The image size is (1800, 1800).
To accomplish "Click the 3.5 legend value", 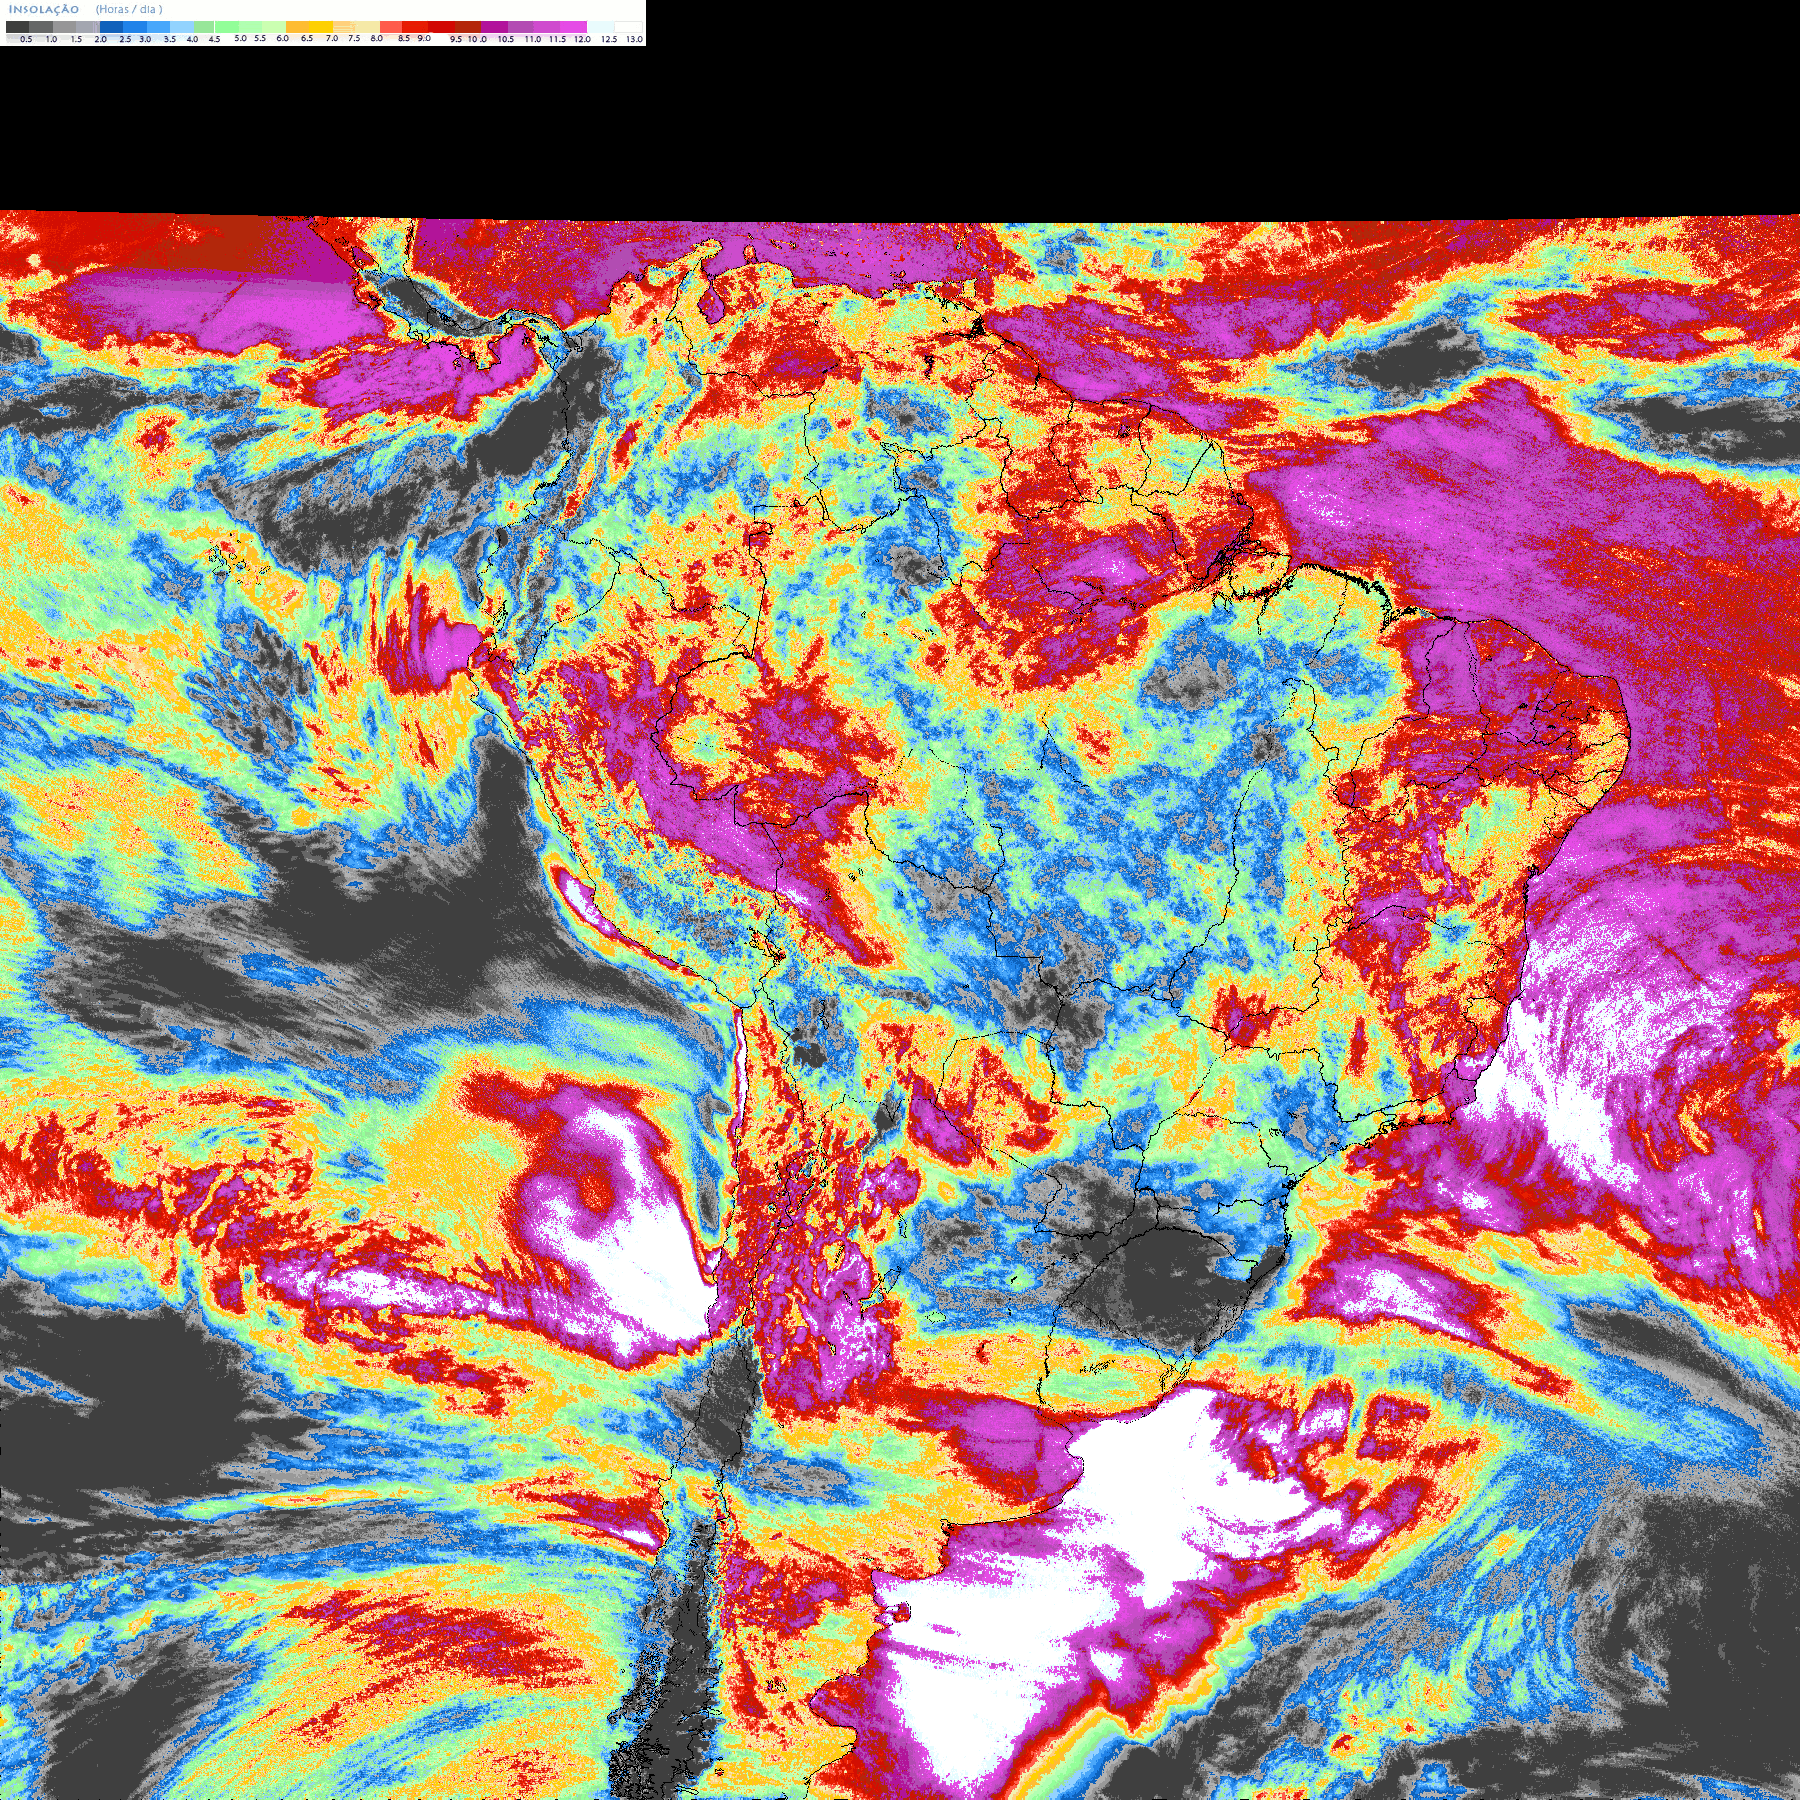I will point(170,39).
